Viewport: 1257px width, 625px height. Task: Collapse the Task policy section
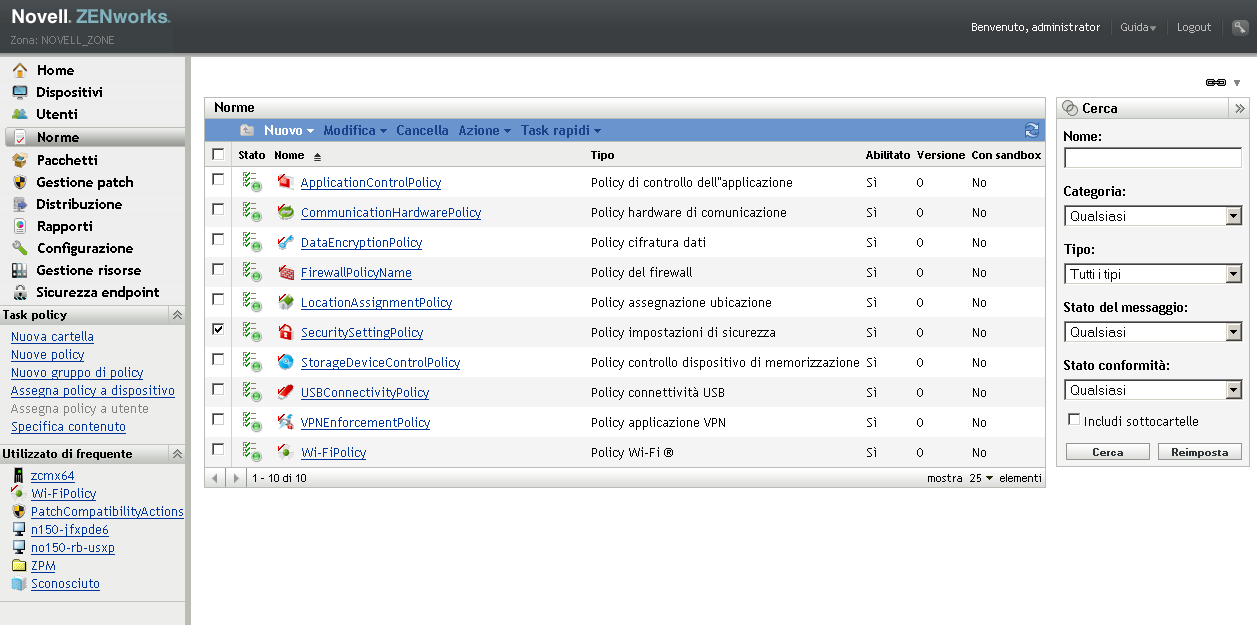177,315
